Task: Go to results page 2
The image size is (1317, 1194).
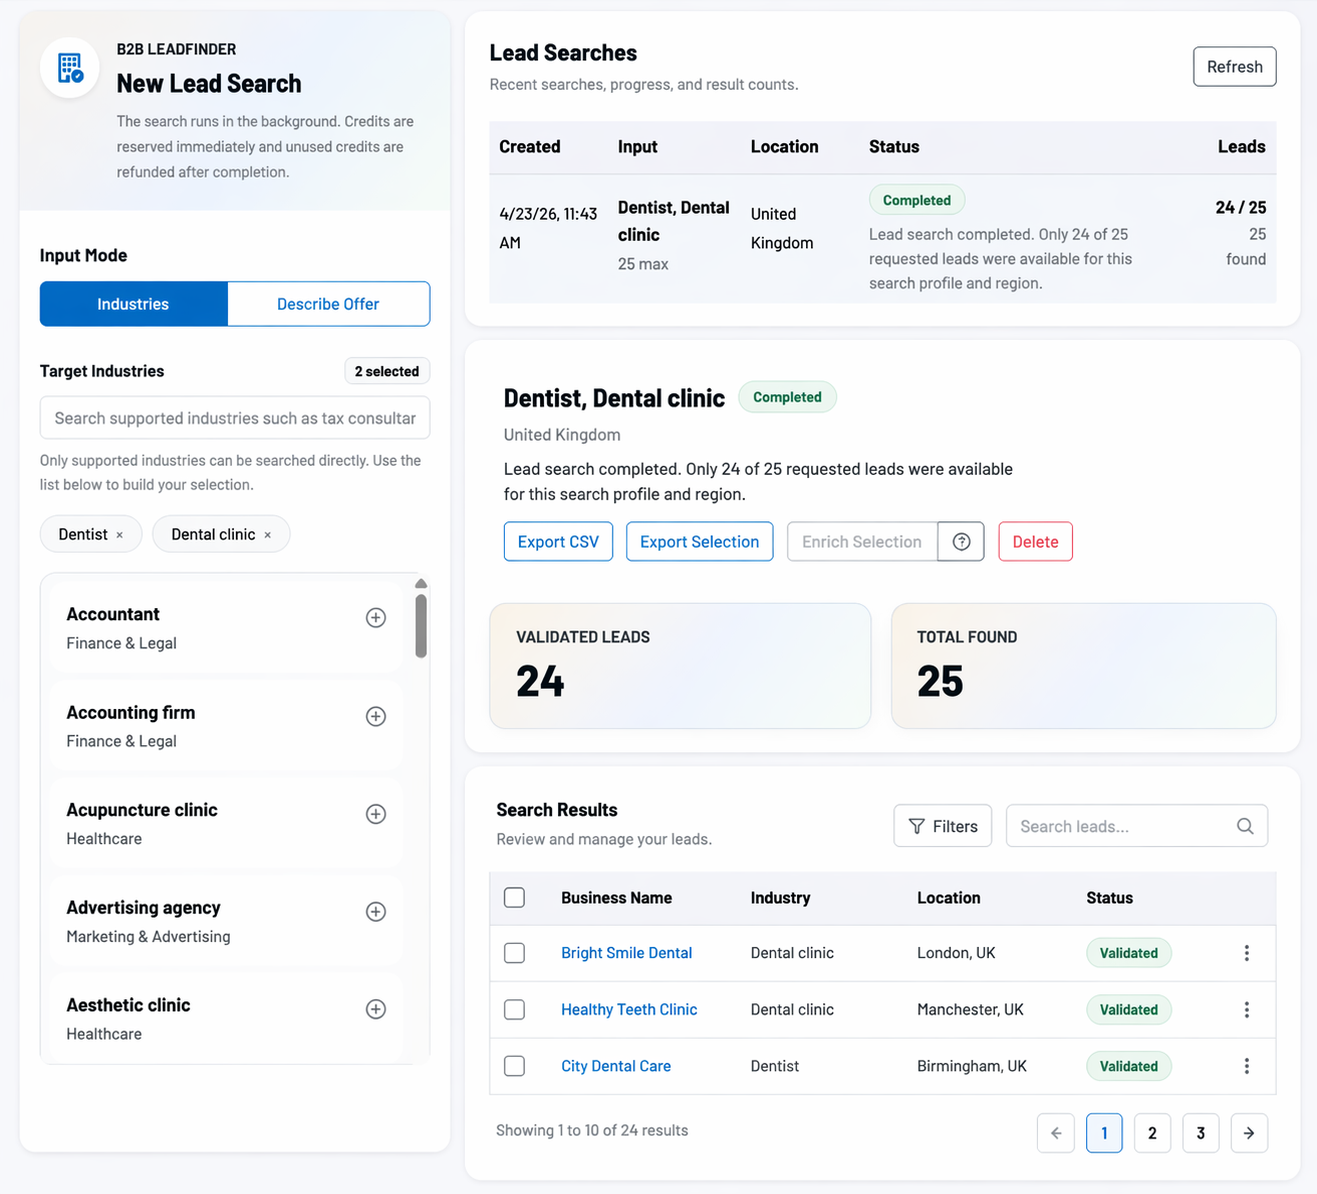Action: 1152,1133
